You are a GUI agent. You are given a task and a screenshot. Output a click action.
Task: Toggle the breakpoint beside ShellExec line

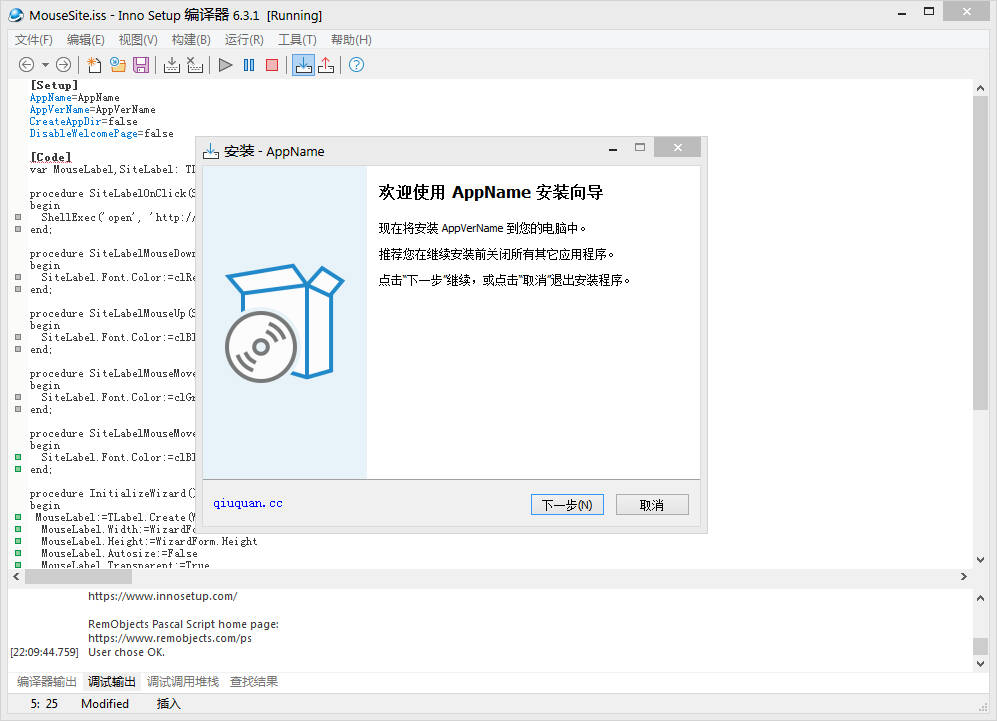17,217
